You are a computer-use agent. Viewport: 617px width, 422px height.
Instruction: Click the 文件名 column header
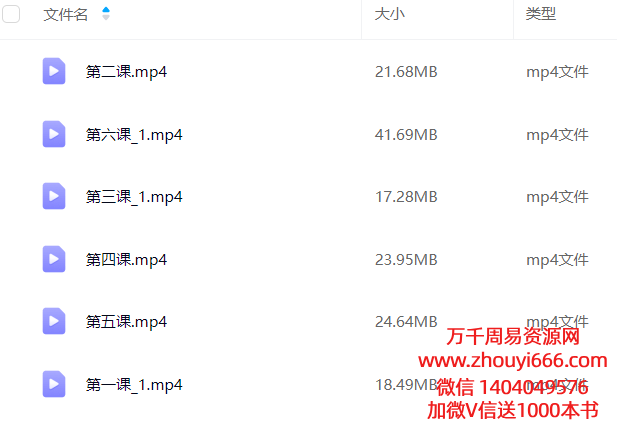click(66, 15)
